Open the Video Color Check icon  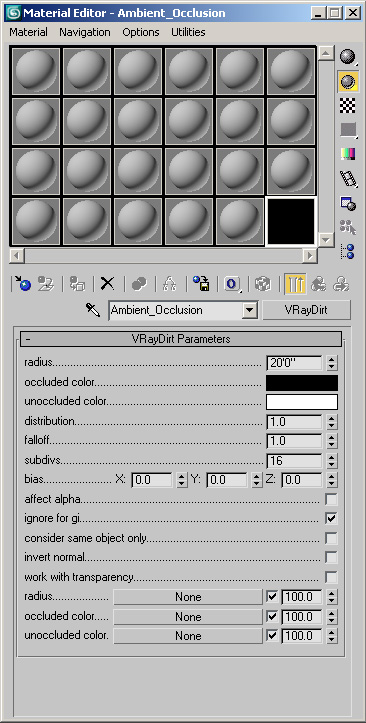[x=348, y=154]
